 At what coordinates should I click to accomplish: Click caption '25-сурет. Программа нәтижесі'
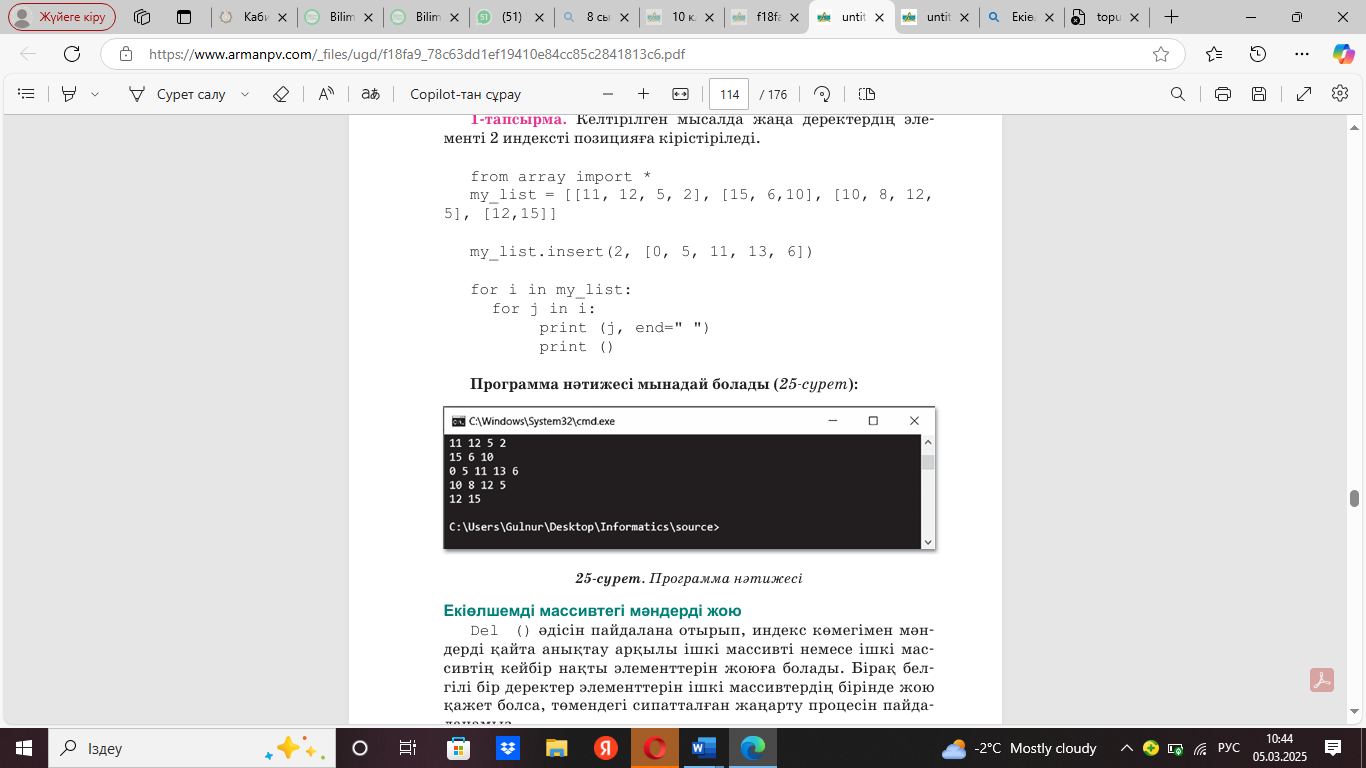coord(689,578)
